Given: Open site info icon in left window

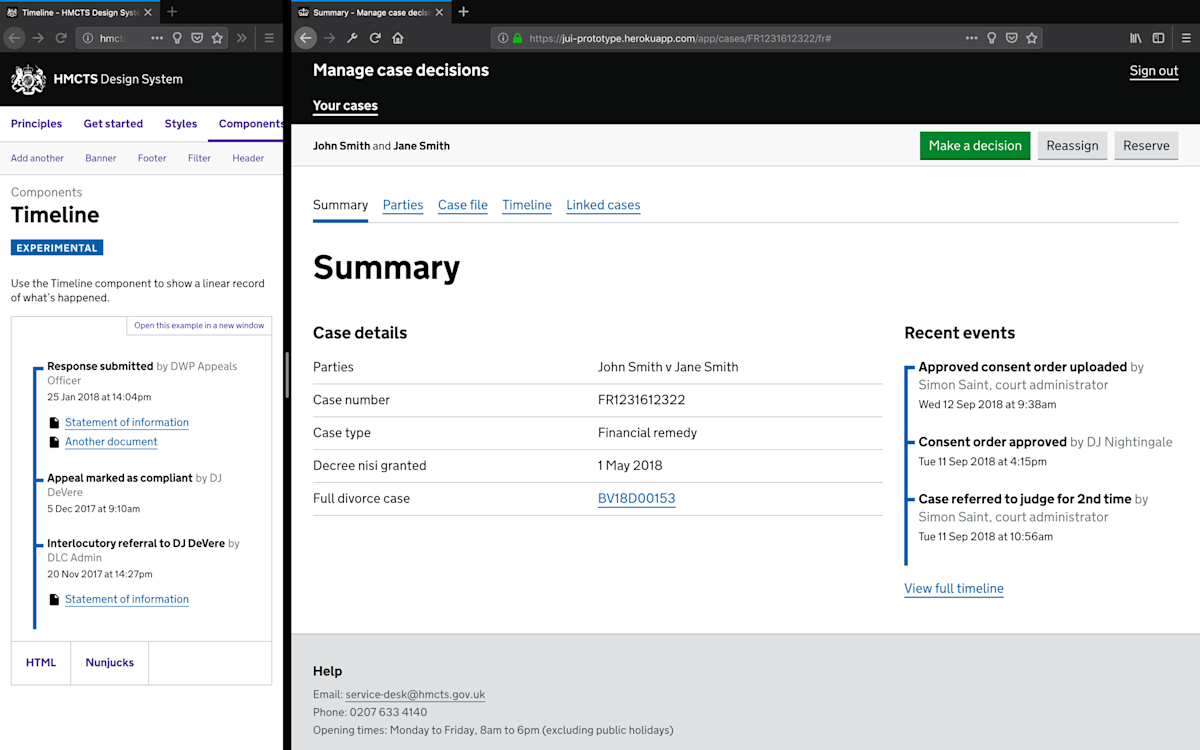Looking at the screenshot, I should point(88,38).
